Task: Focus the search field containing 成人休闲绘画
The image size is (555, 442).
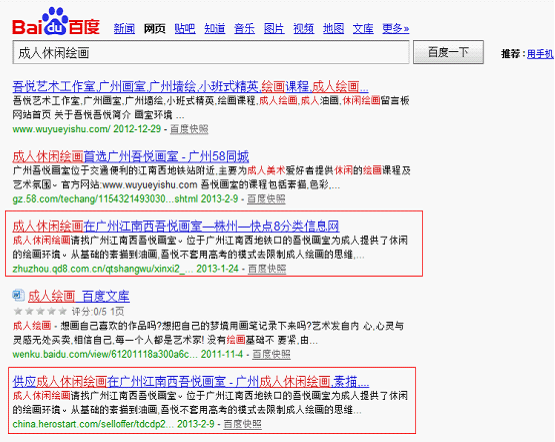Action: click(211, 52)
